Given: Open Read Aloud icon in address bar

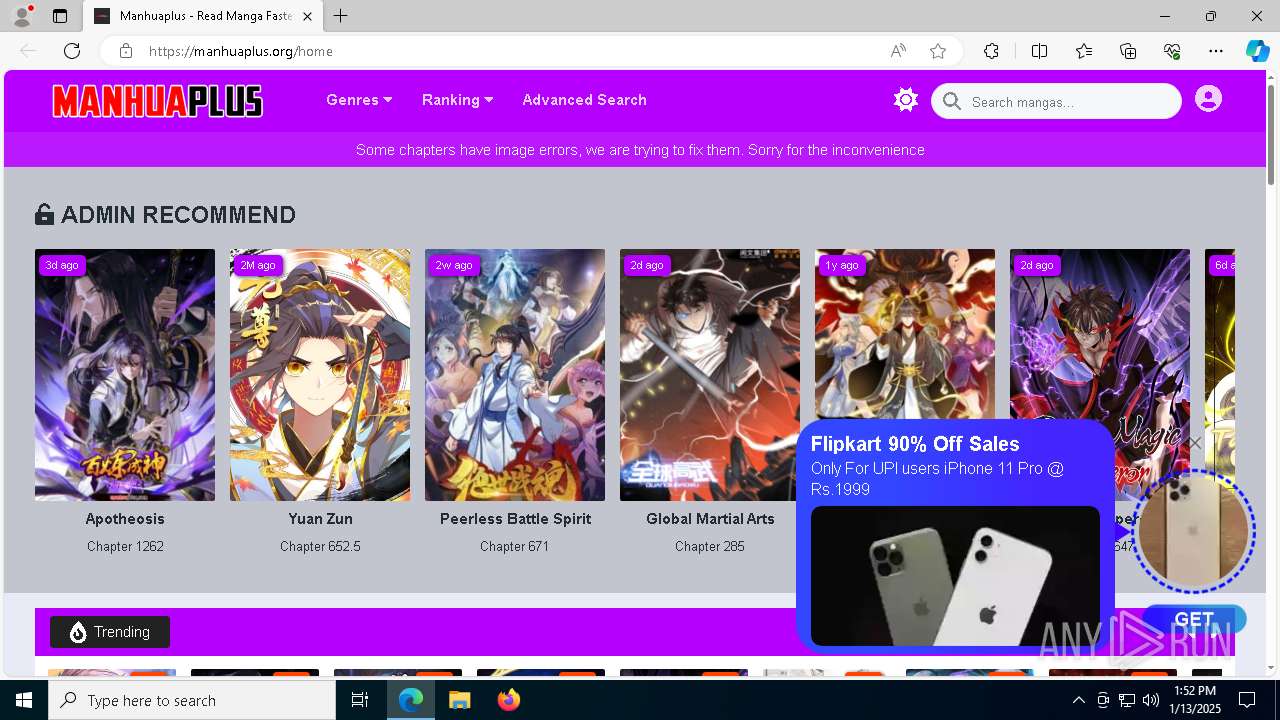Looking at the screenshot, I should pyautogui.click(x=898, y=51).
